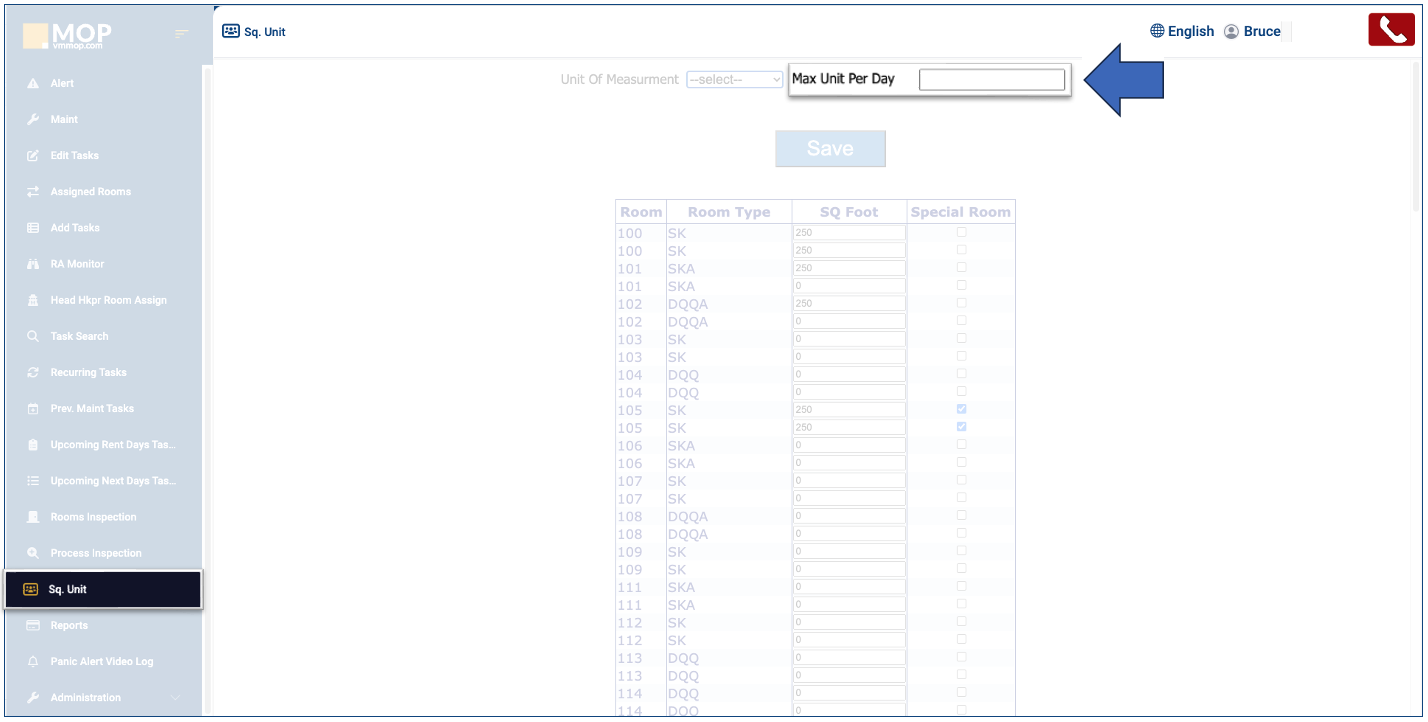Open the Bruce user account menu

(1252, 31)
